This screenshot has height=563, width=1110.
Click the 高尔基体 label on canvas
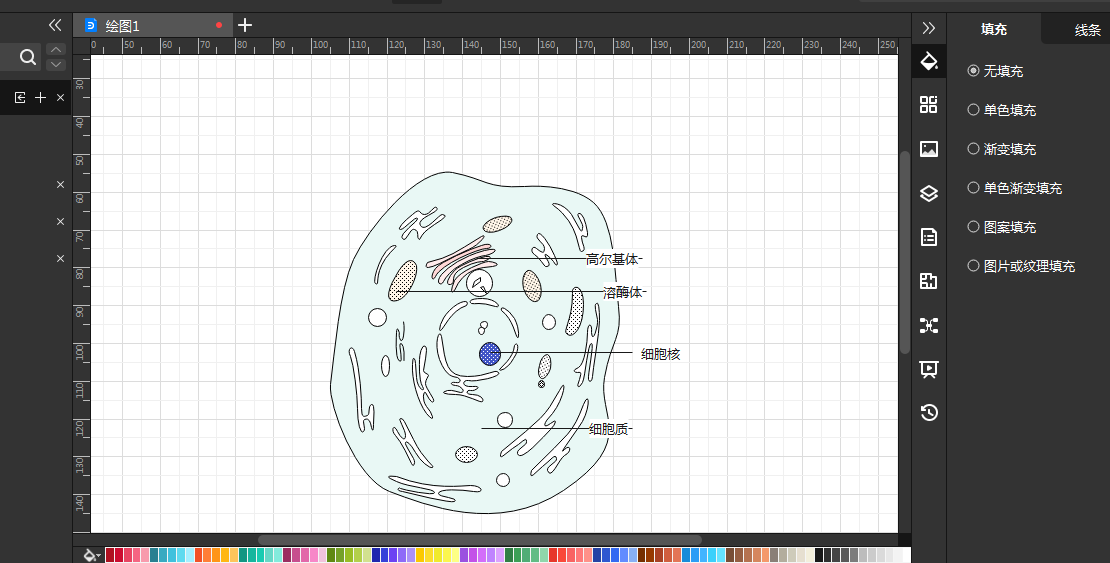[612, 259]
